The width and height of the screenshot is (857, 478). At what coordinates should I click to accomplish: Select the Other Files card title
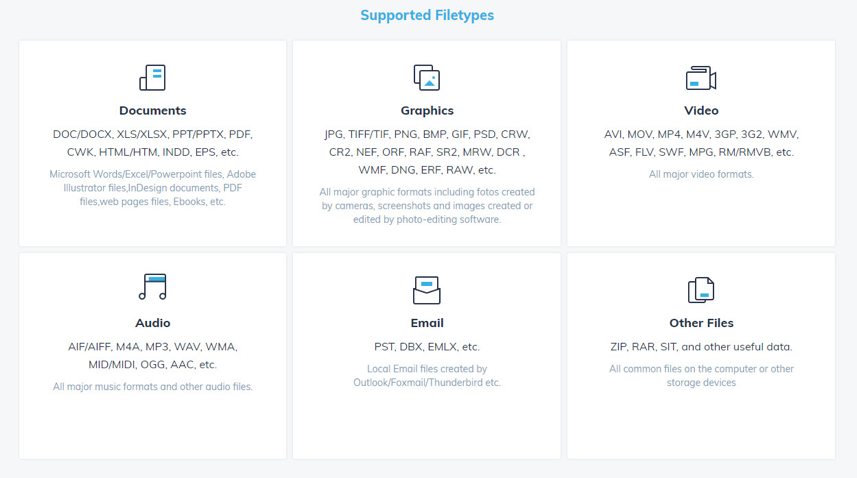click(701, 323)
